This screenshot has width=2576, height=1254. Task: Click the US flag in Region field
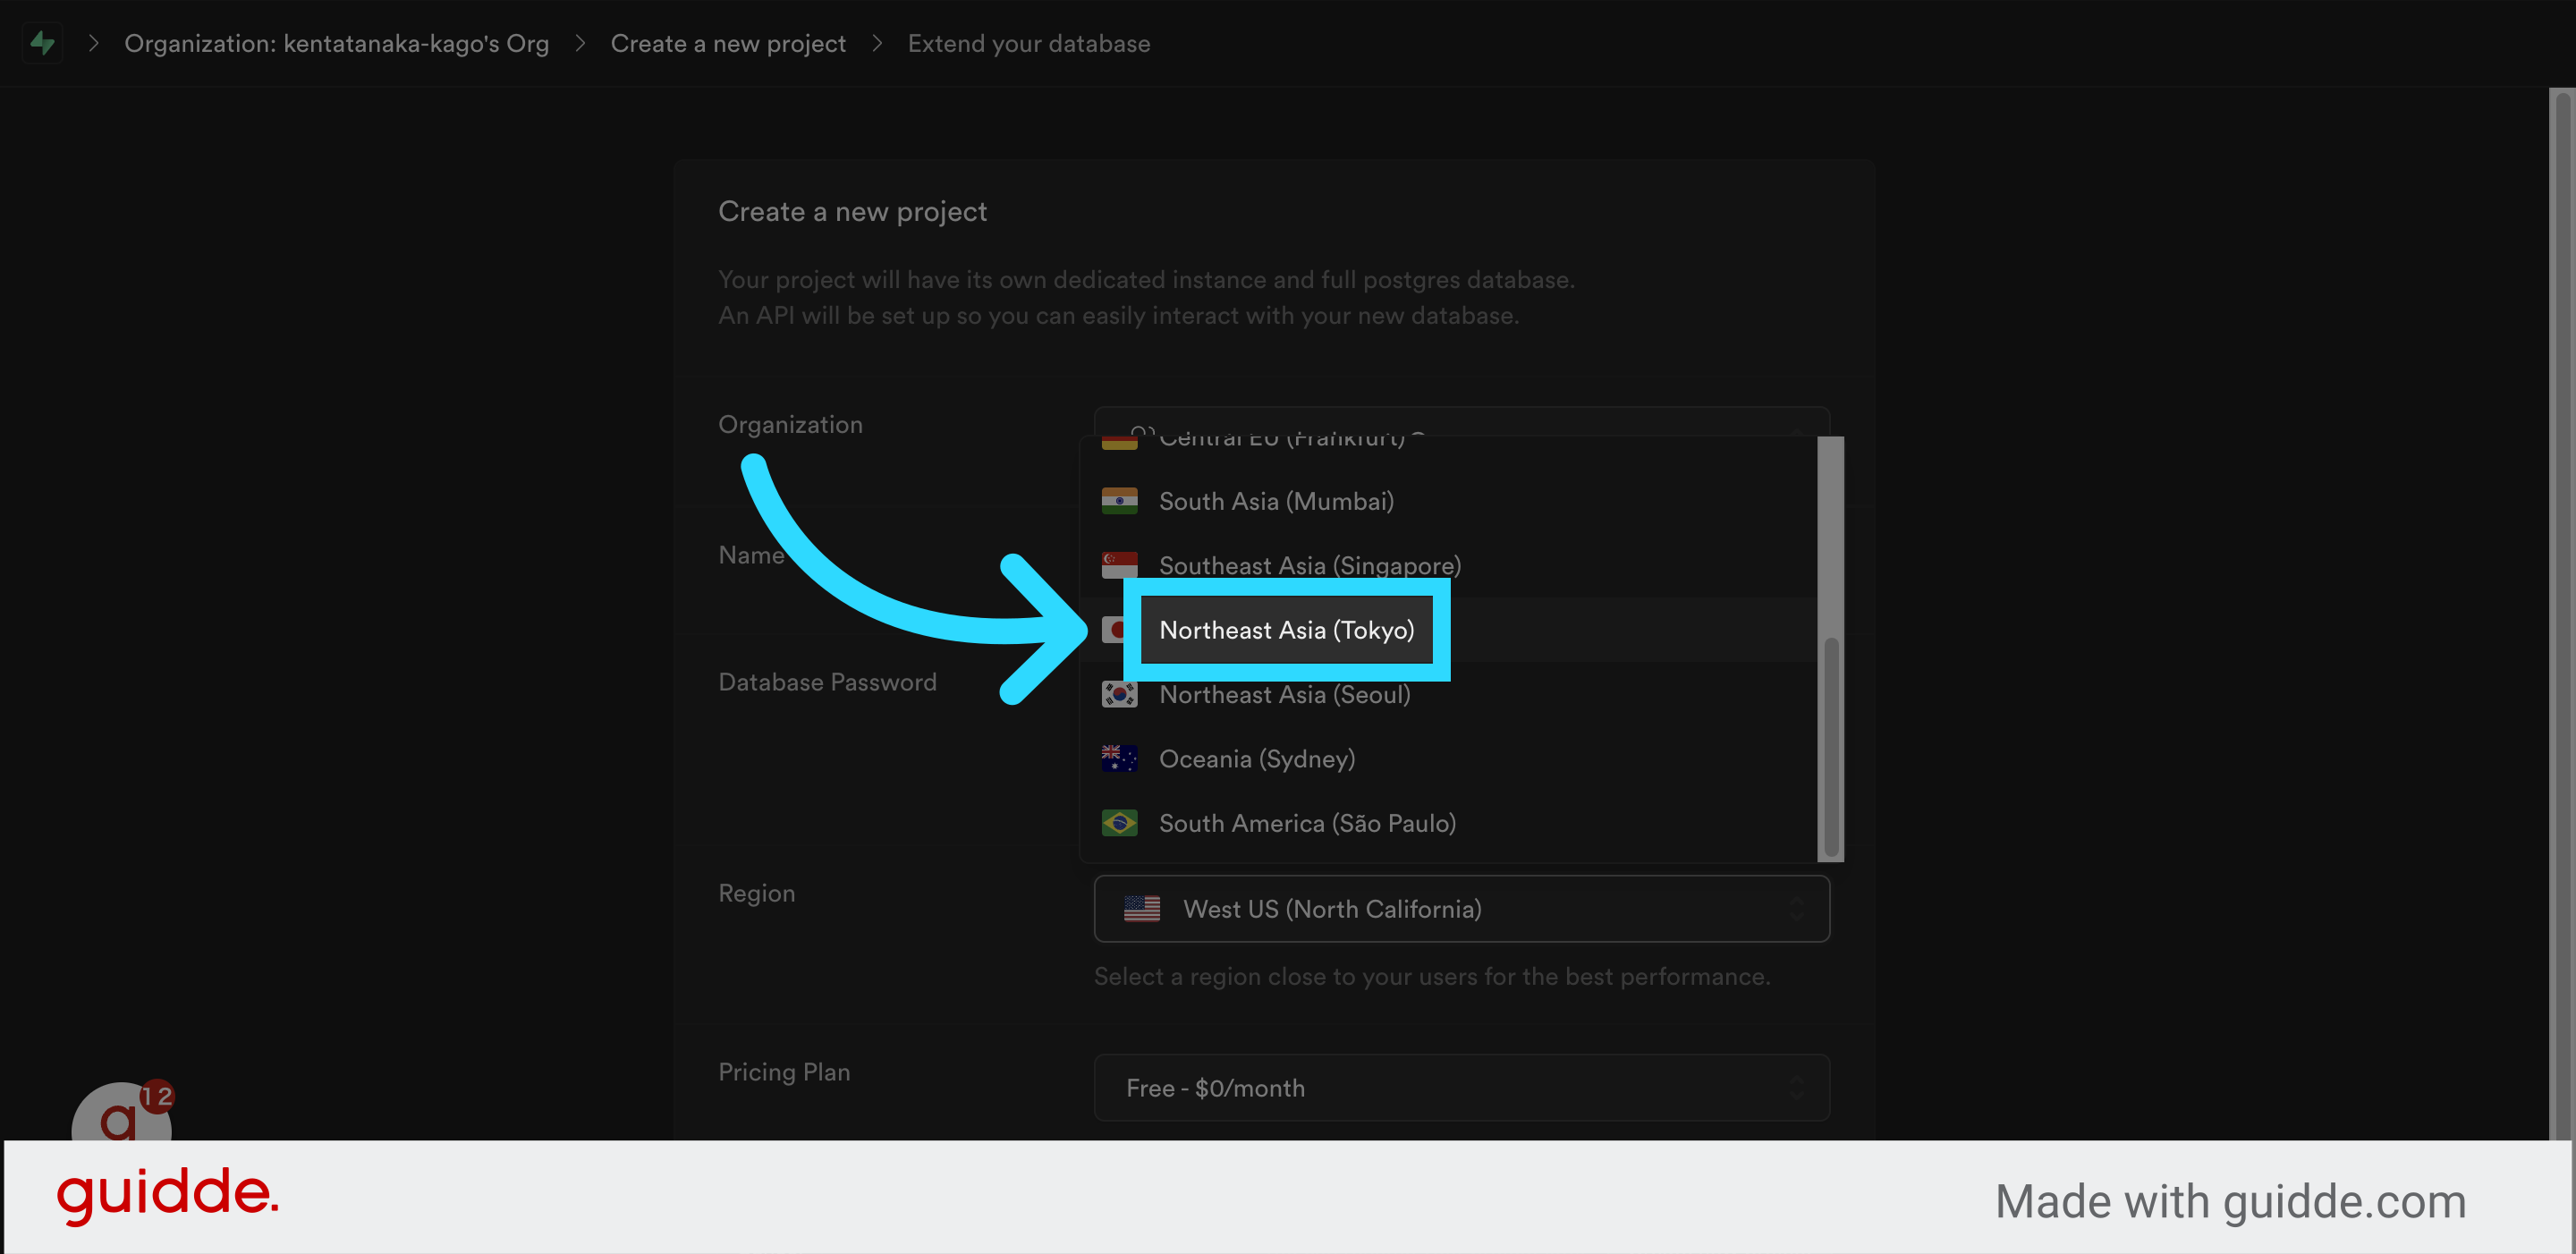1141,909
